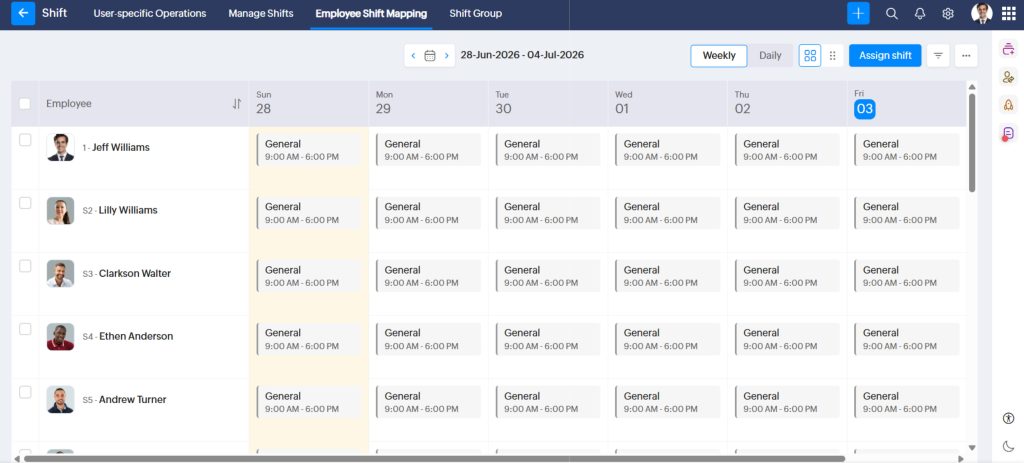This screenshot has width=1024, height=463.
Task: Open the Clarkson Walter employee name
Action: point(135,274)
